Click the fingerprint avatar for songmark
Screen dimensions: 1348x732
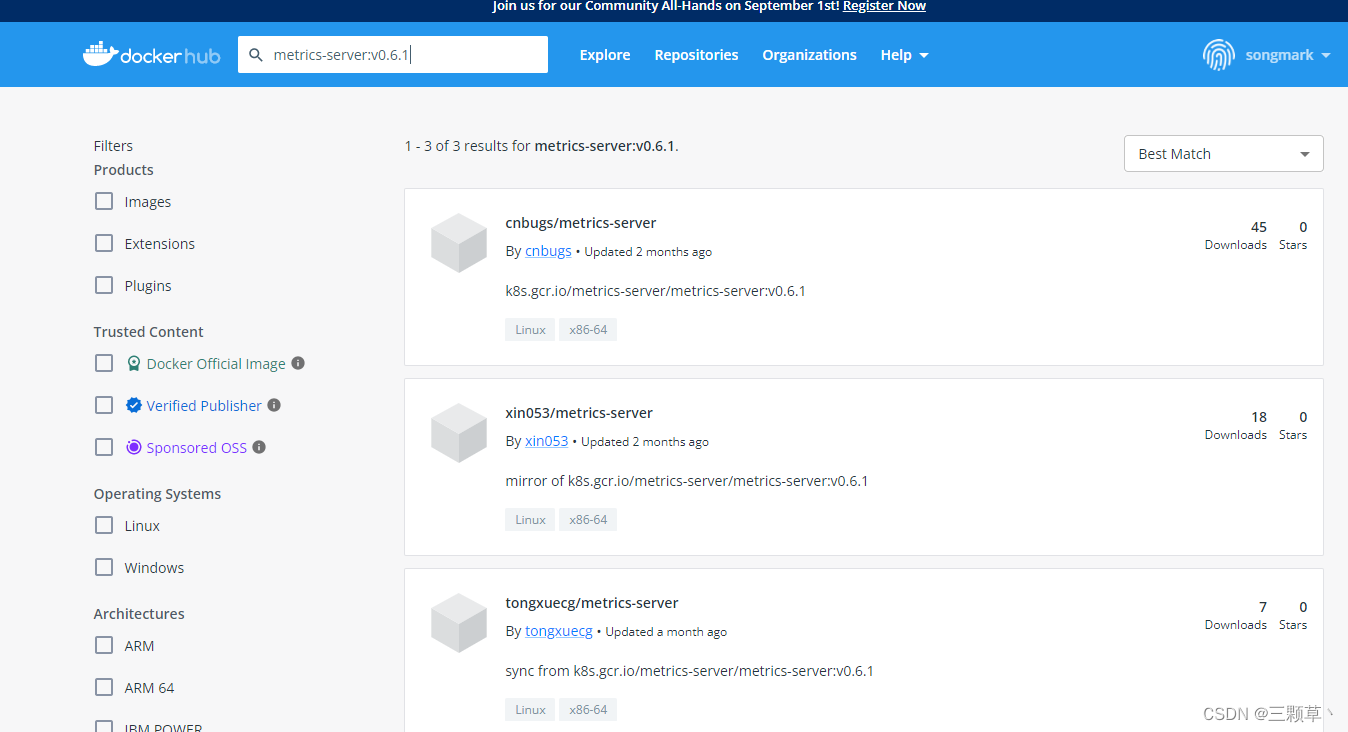coord(1219,55)
